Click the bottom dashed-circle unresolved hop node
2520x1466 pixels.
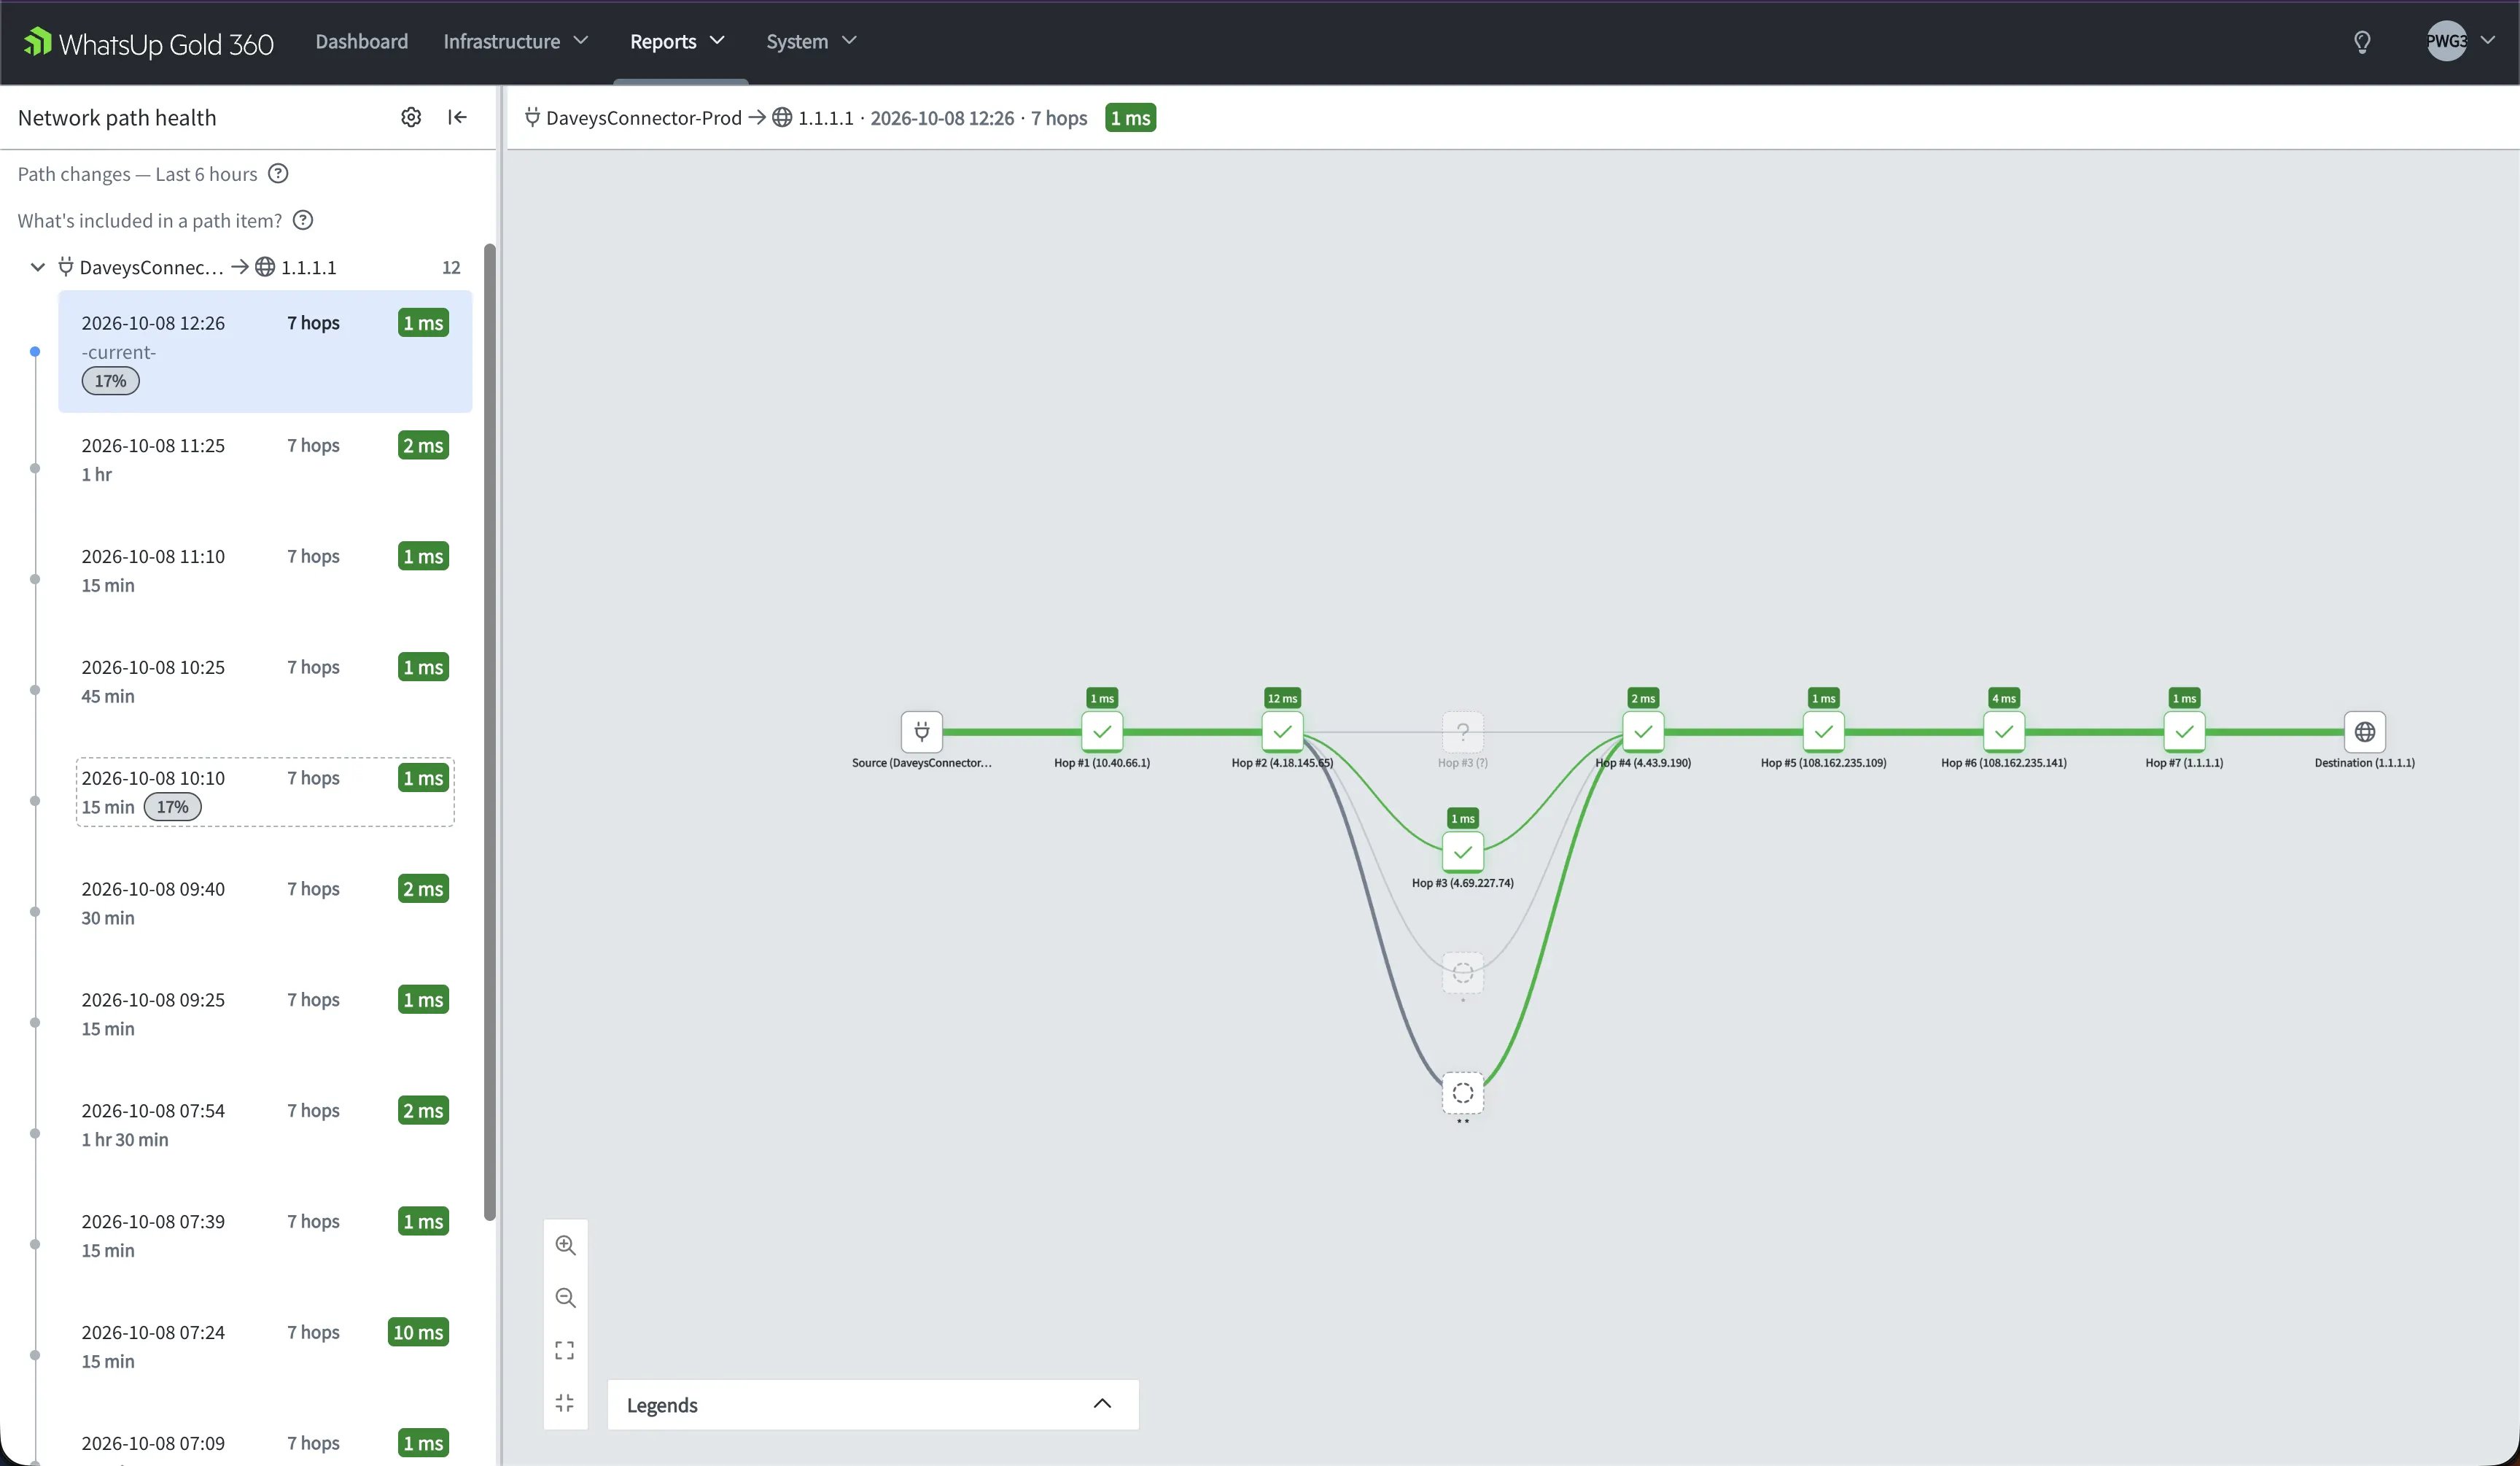click(1463, 1092)
